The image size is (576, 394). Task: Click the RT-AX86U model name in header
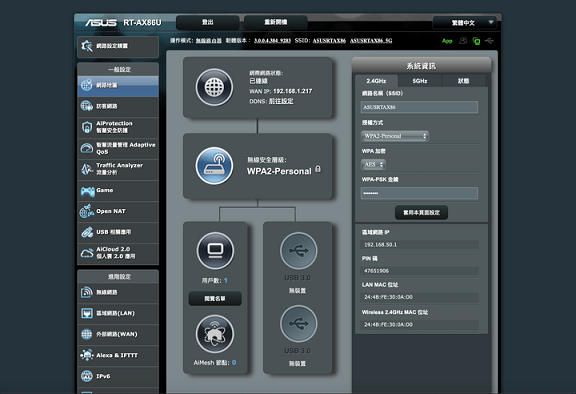(142, 23)
